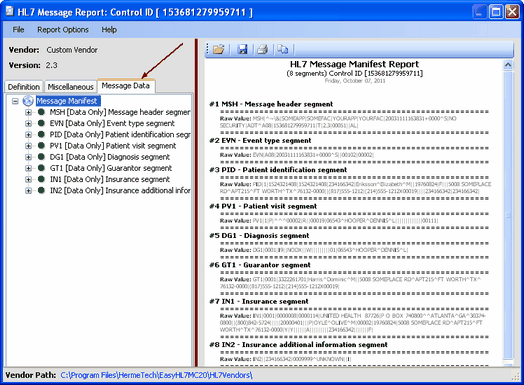Select the Message Data tab
Screen dimensions: 524x385
(126, 86)
